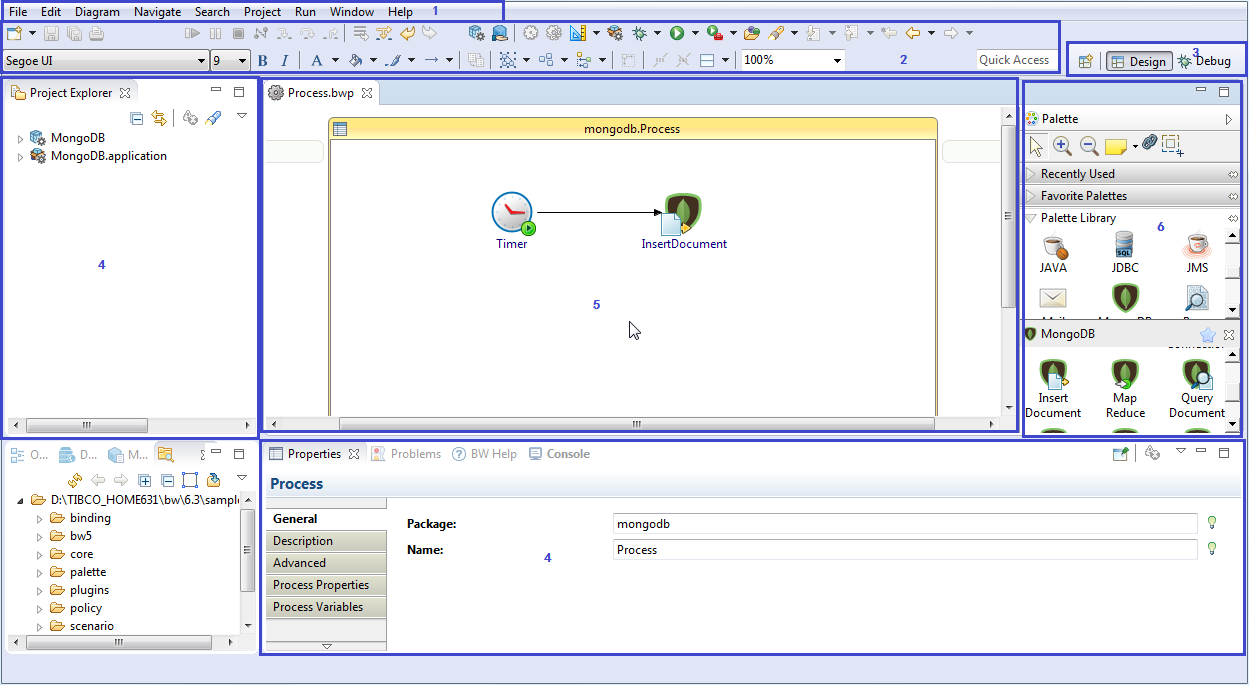Toggle Italic text formatting
The image size is (1249, 685).
pos(284,61)
